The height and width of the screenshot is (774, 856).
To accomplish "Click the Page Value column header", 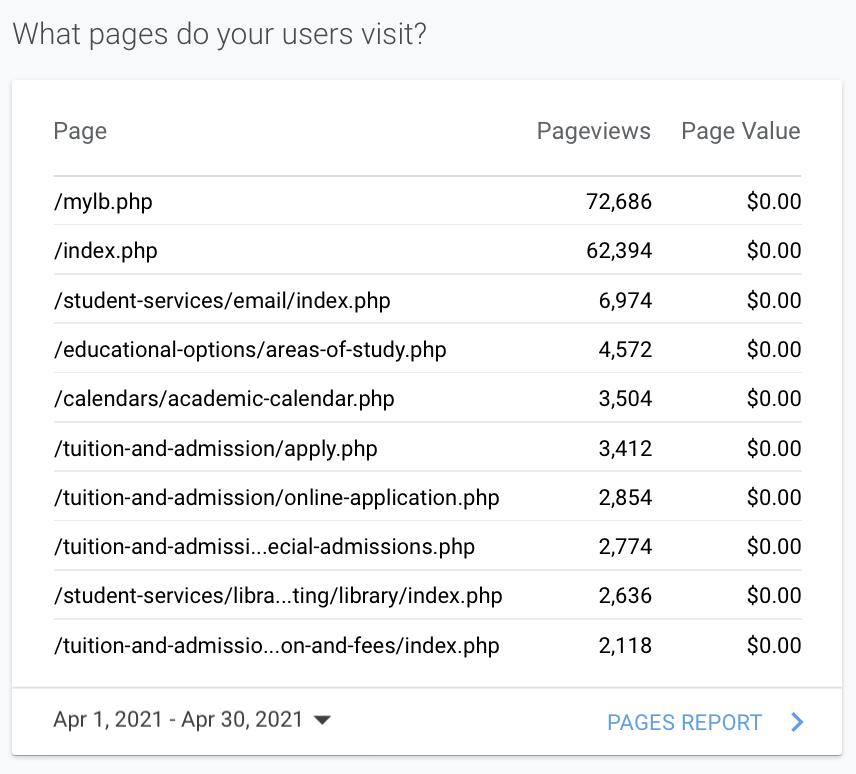I will coord(741,131).
